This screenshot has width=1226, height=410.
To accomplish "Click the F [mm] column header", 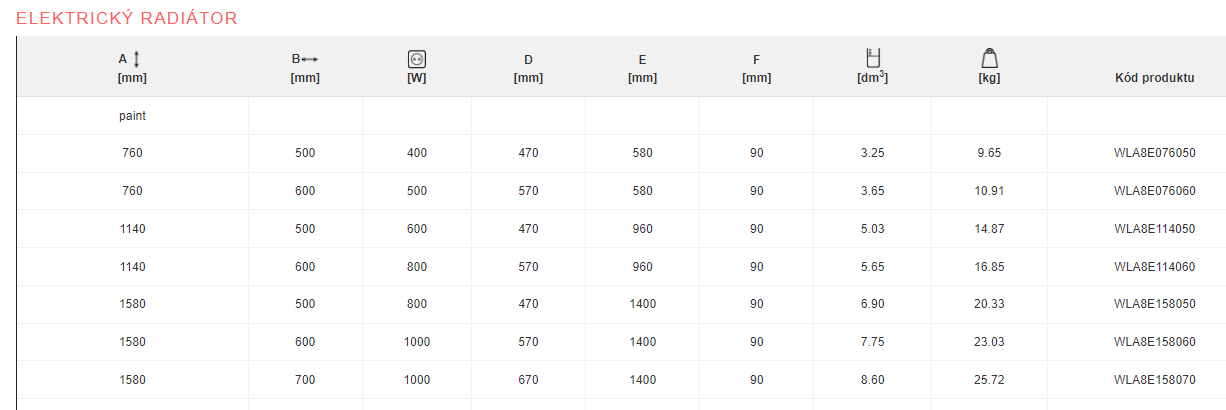I will click(x=756, y=68).
